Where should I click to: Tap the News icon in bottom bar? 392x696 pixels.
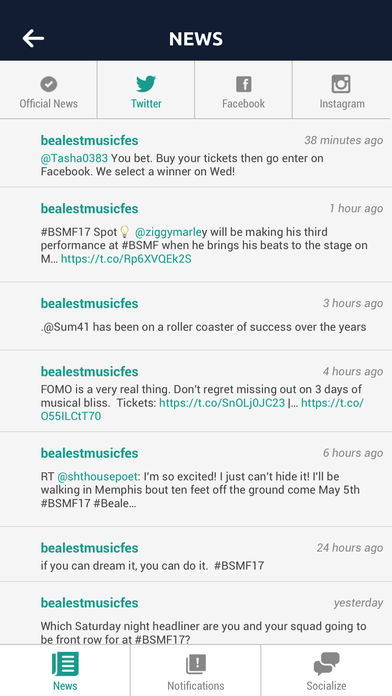pos(65,664)
